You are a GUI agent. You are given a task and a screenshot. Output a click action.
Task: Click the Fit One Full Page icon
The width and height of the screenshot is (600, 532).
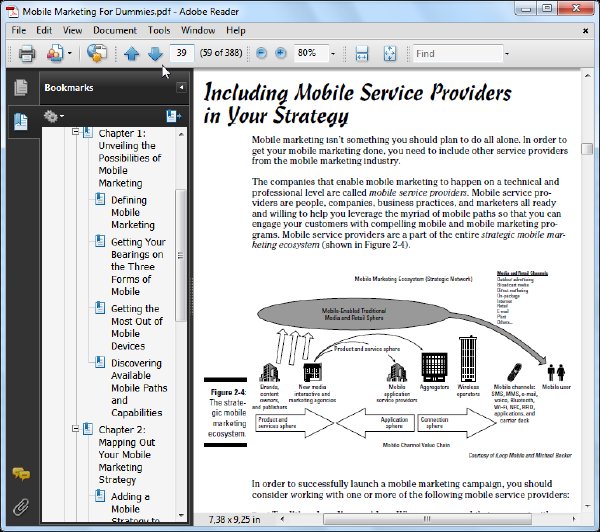390,53
